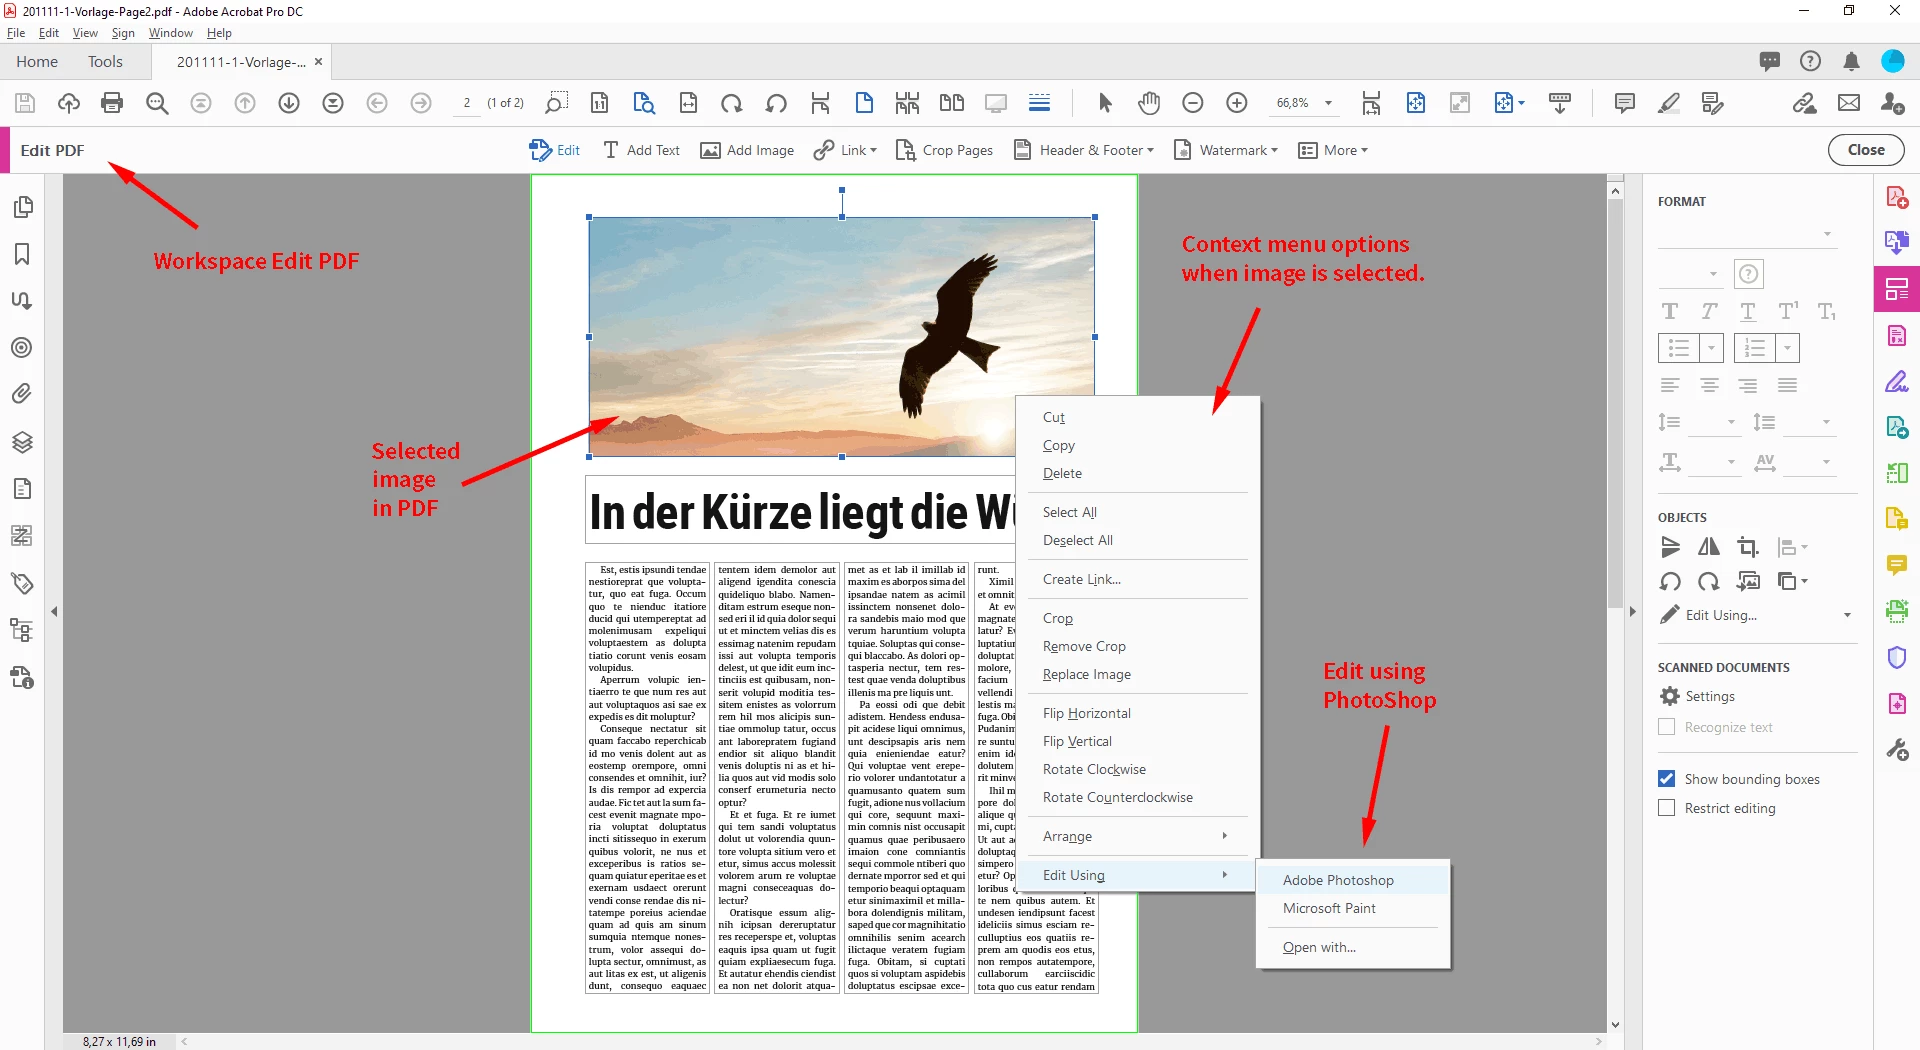Print the document using the printer icon

click(x=112, y=103)
